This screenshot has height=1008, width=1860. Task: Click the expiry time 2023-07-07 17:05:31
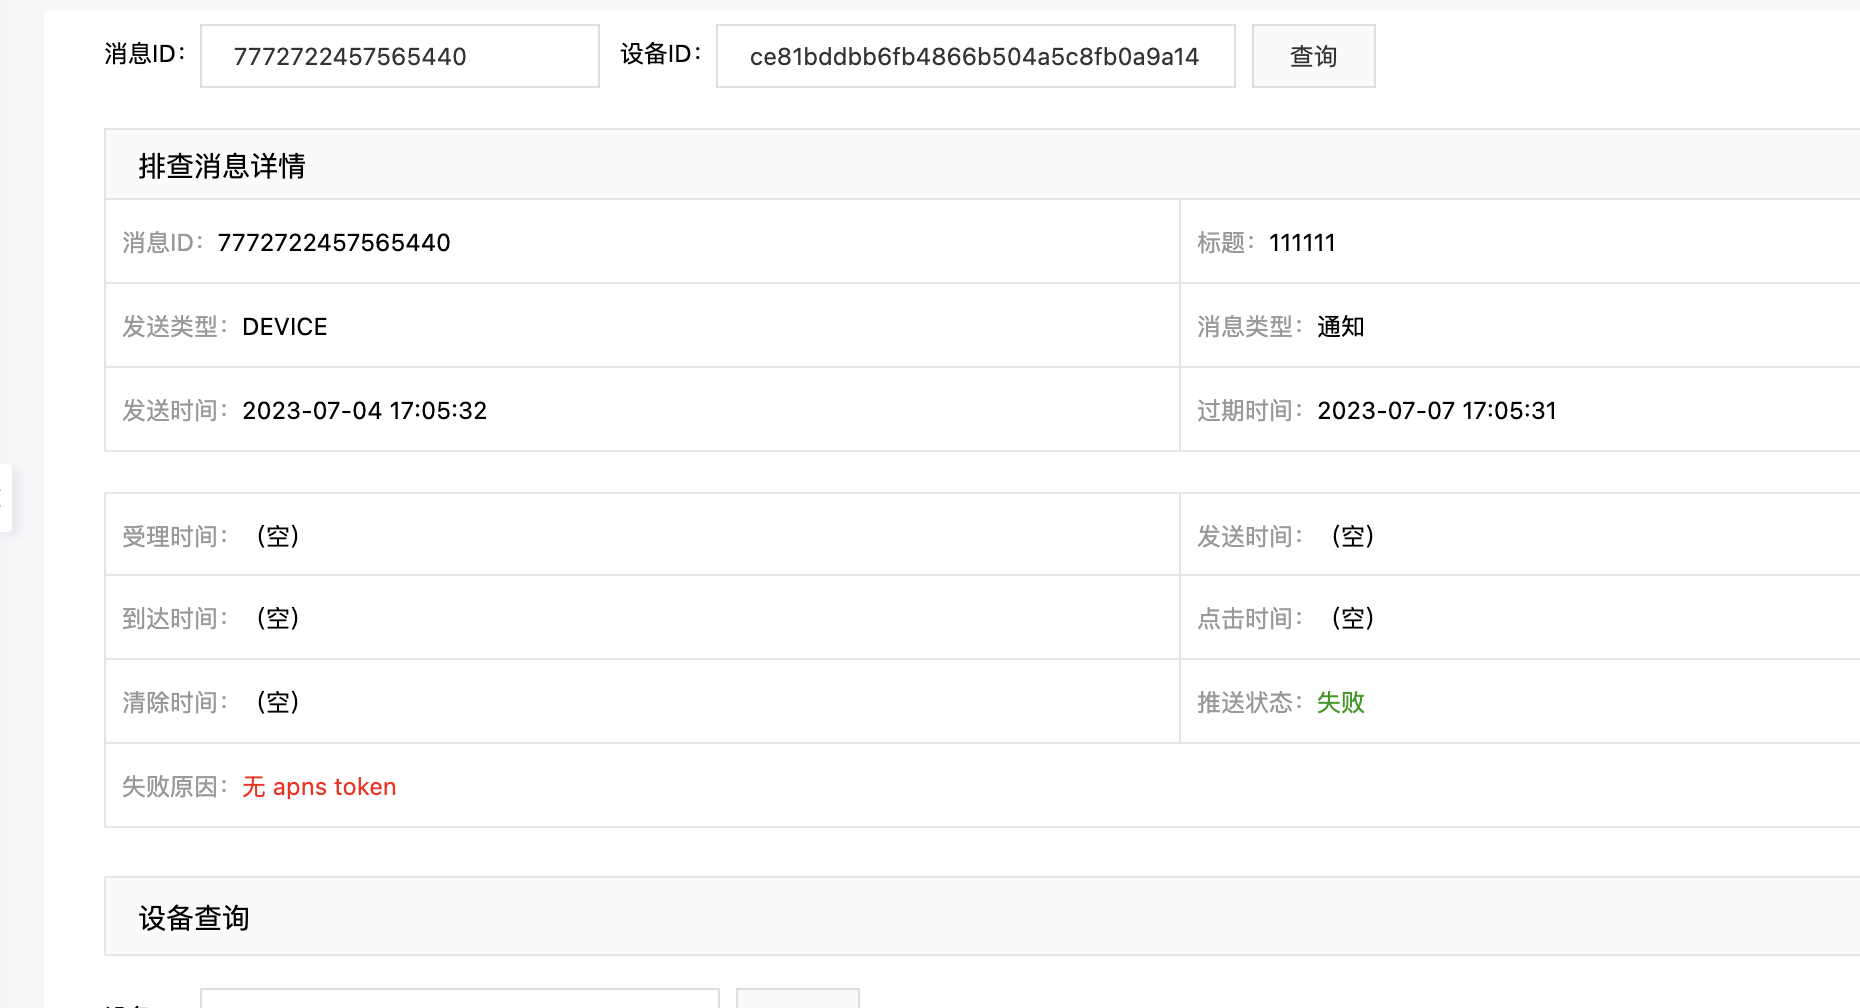point(1436,411)
